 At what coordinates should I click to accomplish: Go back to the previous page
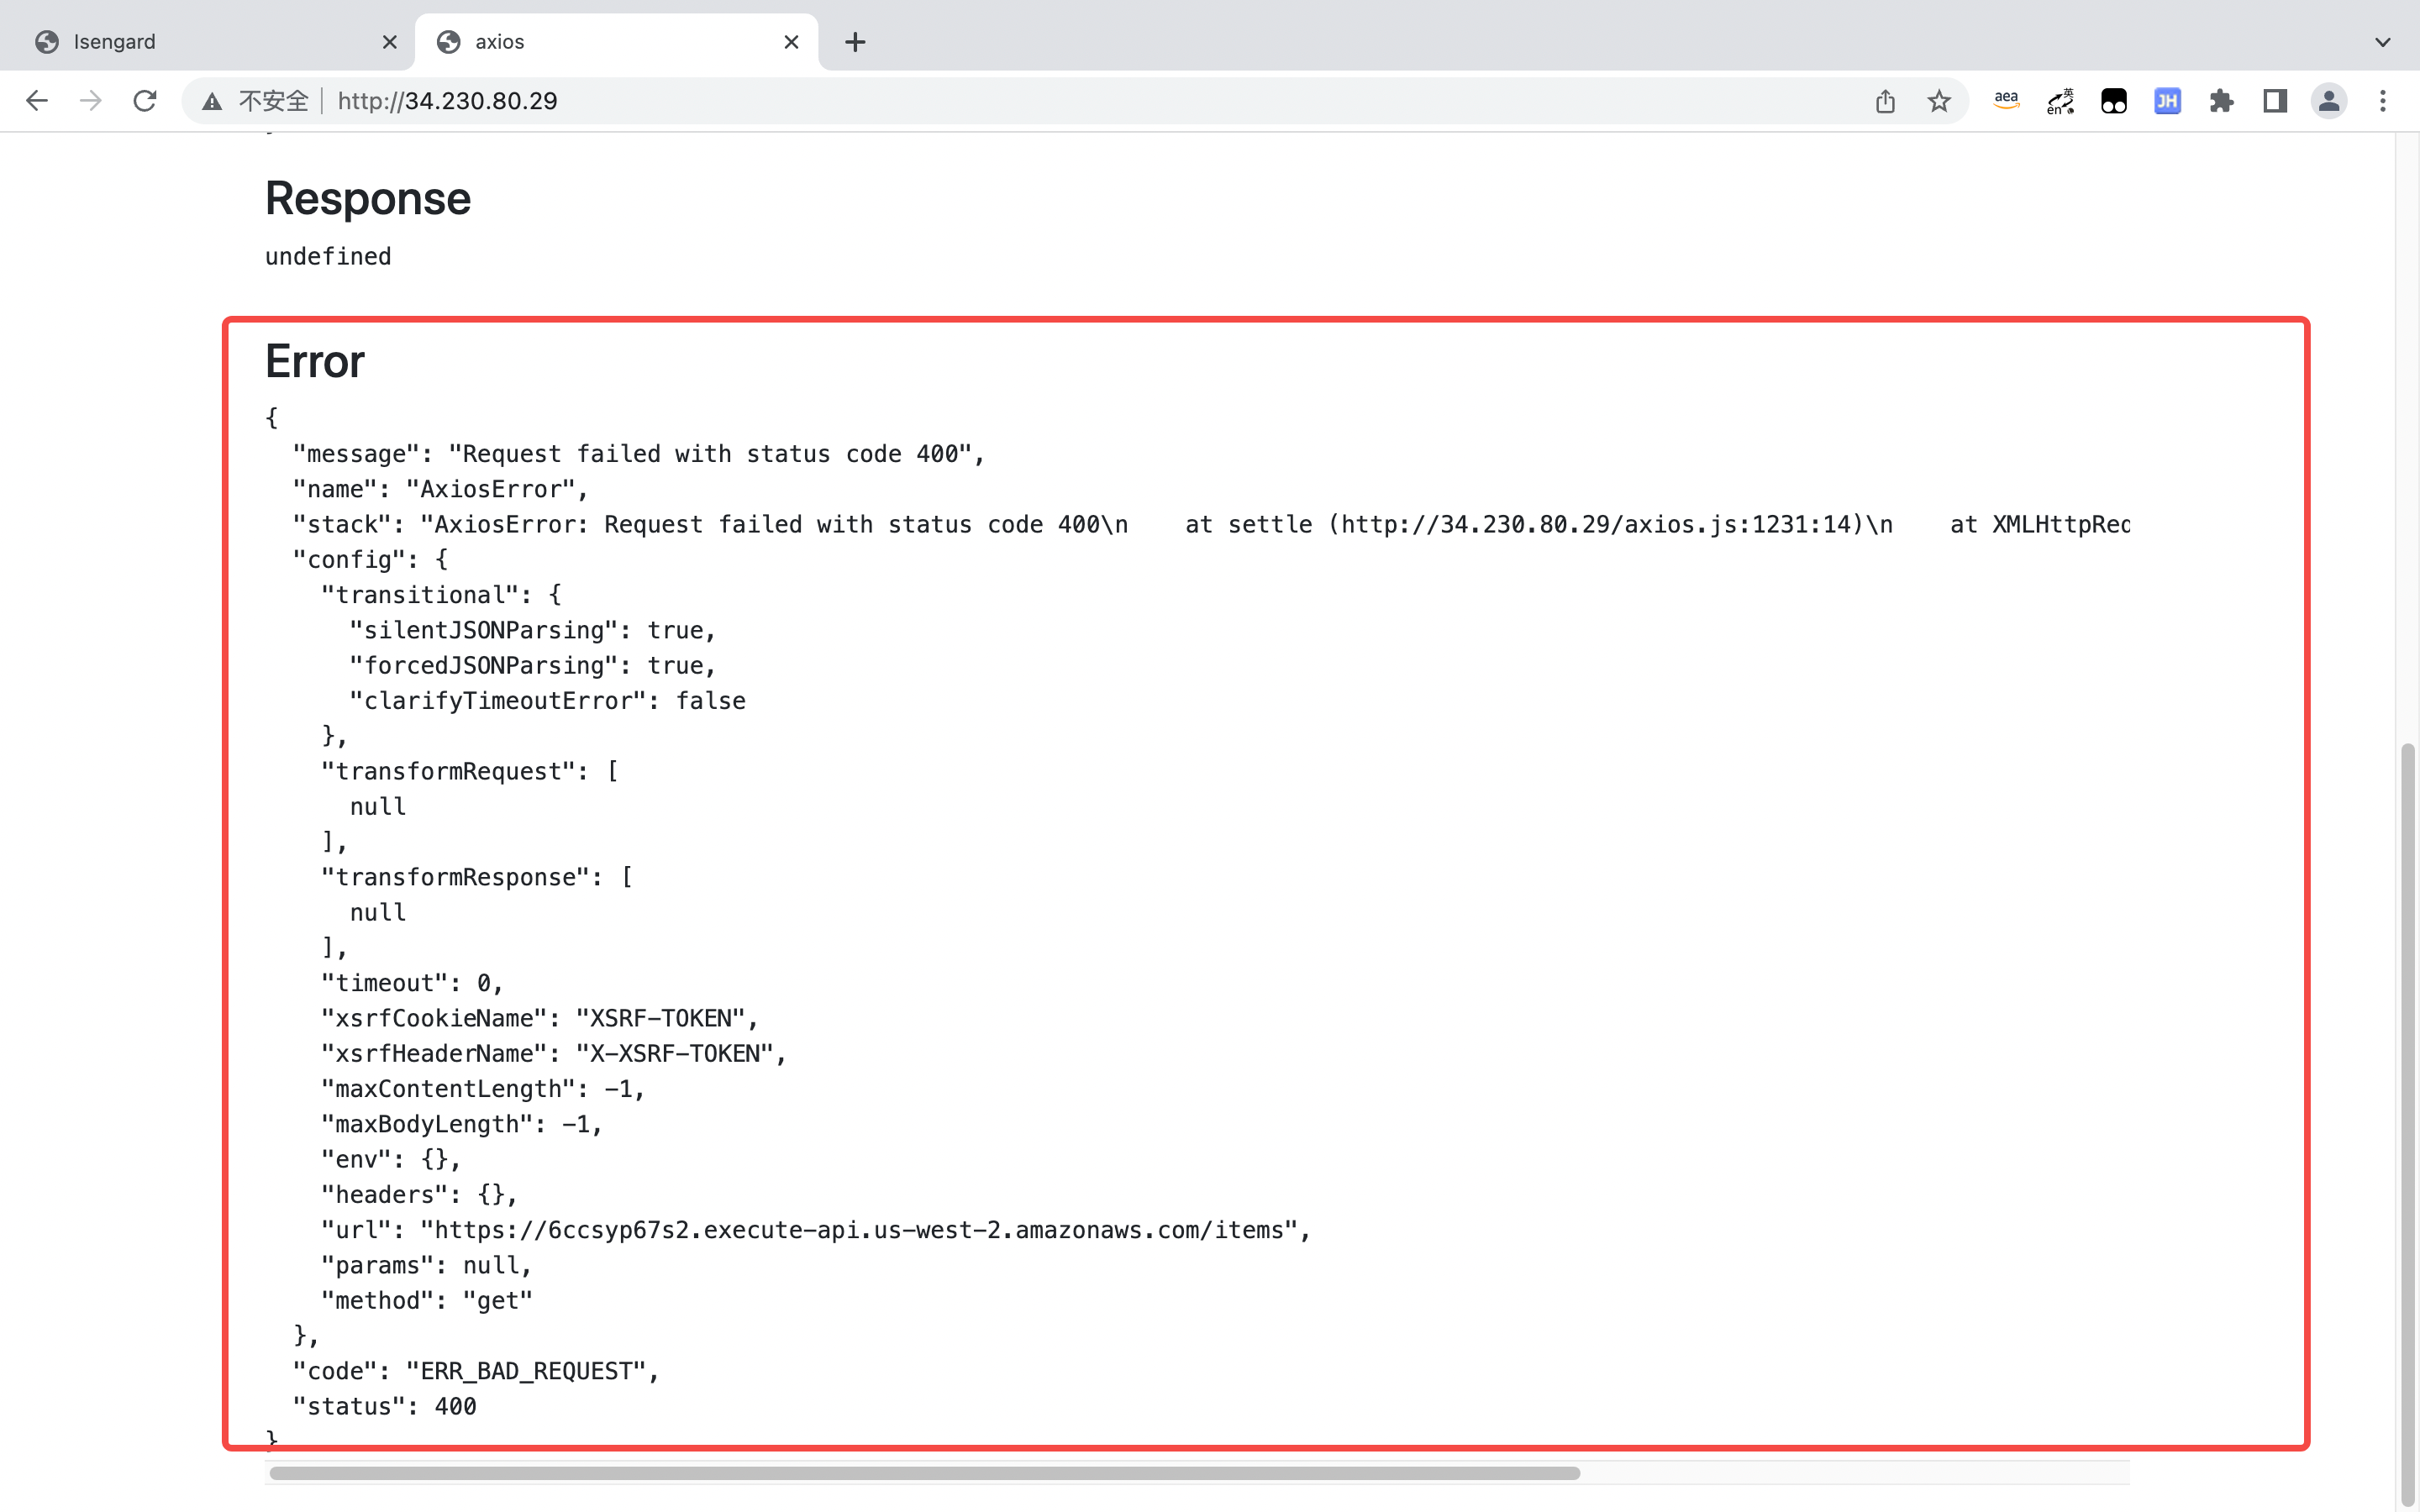(37, 101)
